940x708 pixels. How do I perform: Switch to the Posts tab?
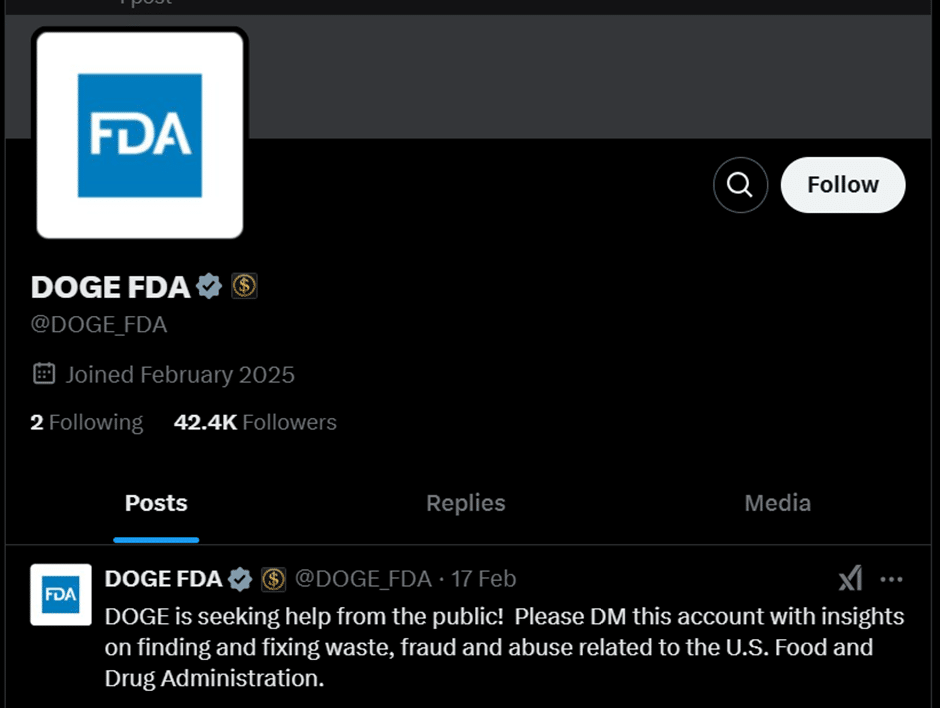point(156,504)
